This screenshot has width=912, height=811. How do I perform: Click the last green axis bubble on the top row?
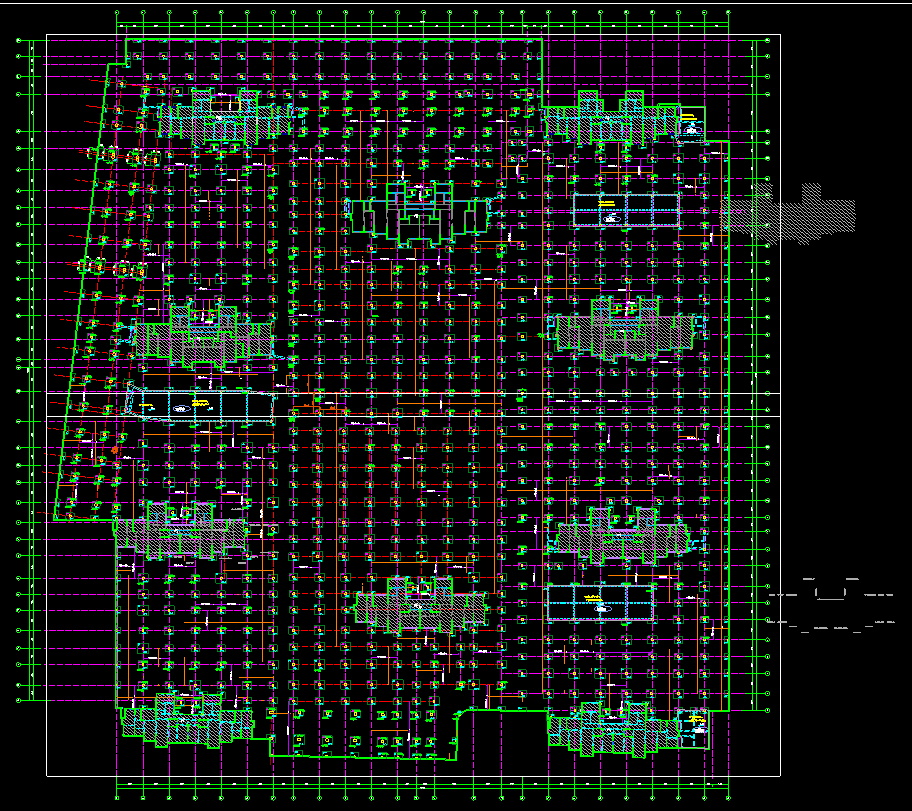click(x=728, y=12)
